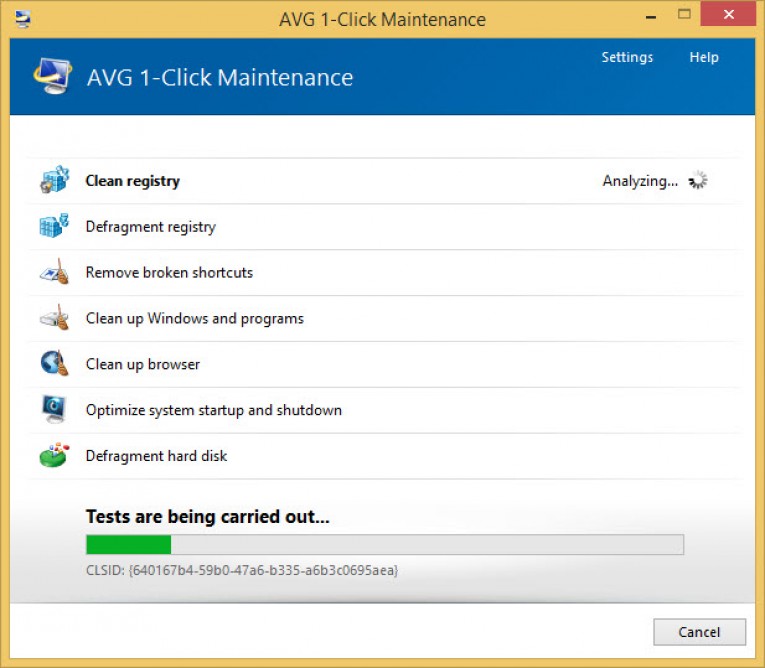Close the AVG 1-Click Maintenance window
765x668 pixels.
[728, 14]
